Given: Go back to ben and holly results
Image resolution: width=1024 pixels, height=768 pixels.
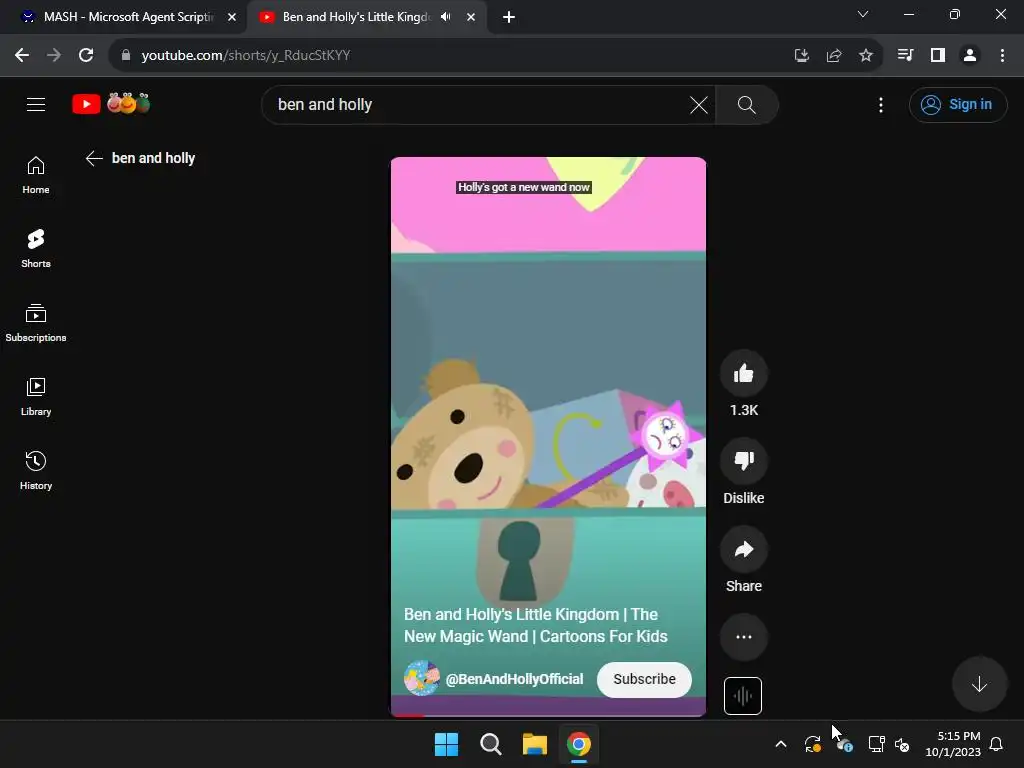Looking at the screenshot, I should 94,158.
